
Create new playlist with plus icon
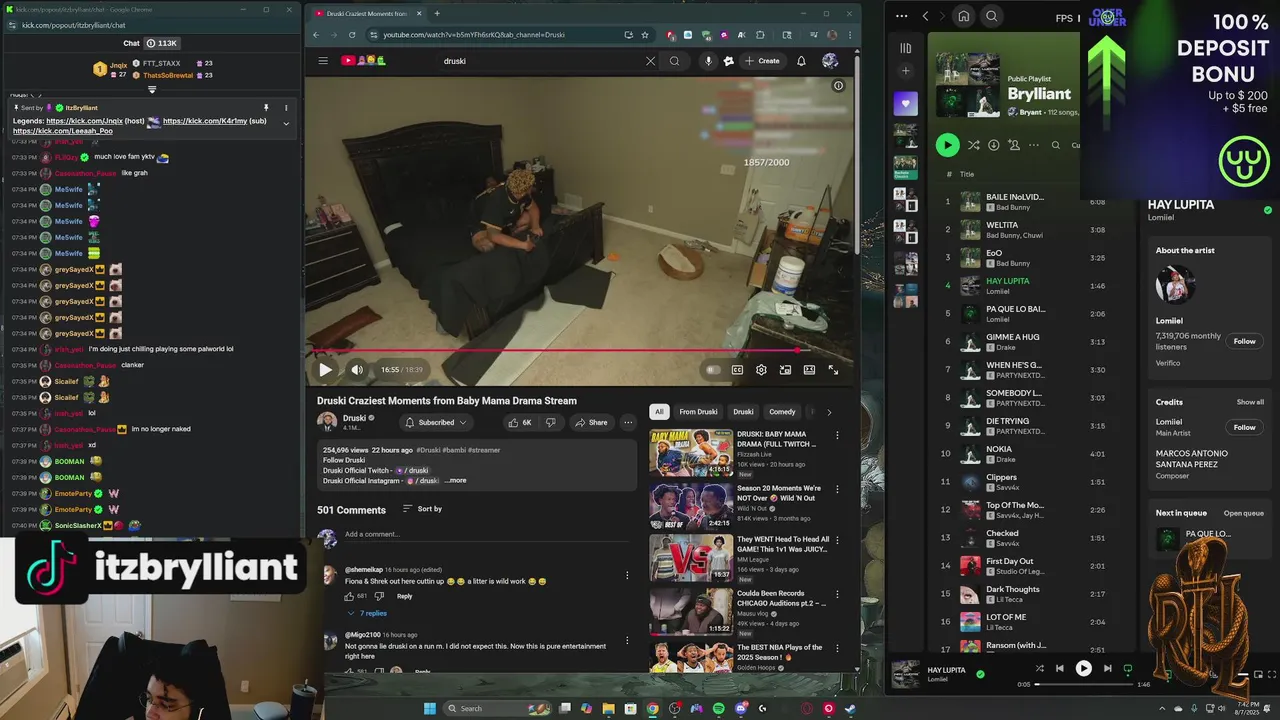(905, 71)
